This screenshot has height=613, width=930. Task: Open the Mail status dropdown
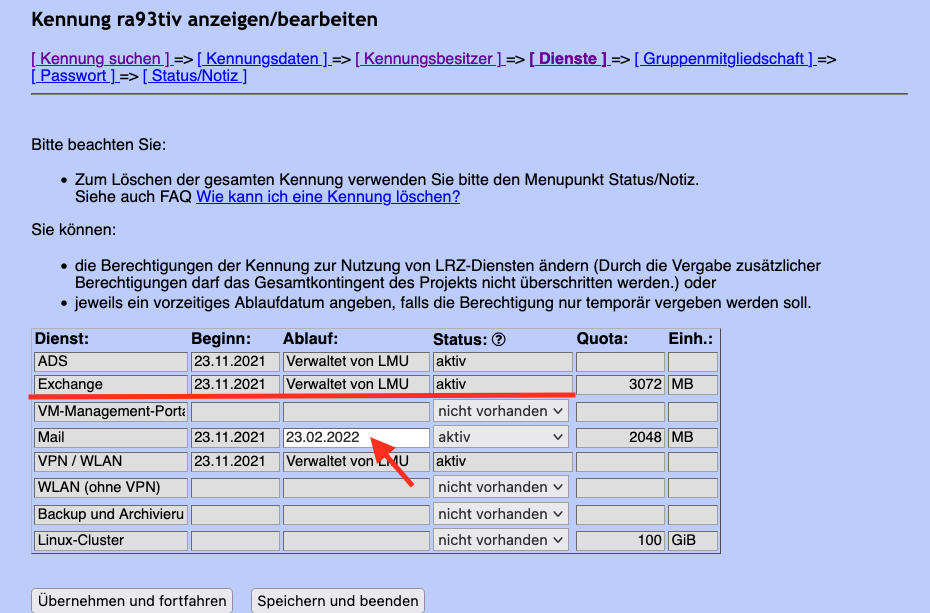pos(501,437)
